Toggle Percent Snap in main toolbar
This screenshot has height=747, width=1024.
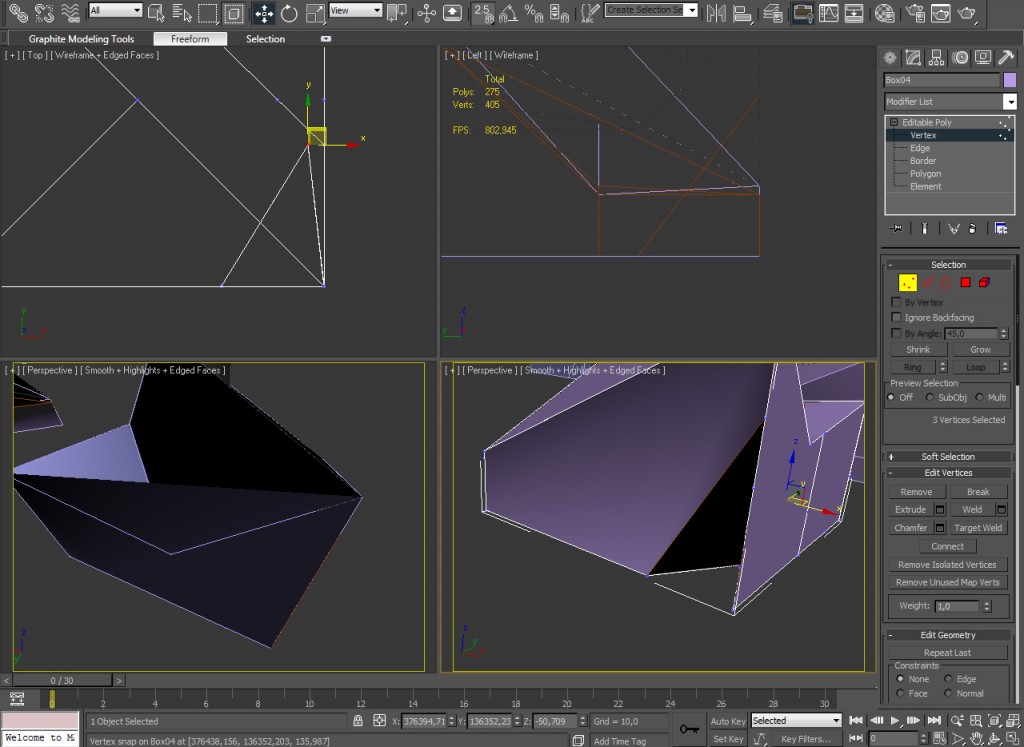point(534,12)
